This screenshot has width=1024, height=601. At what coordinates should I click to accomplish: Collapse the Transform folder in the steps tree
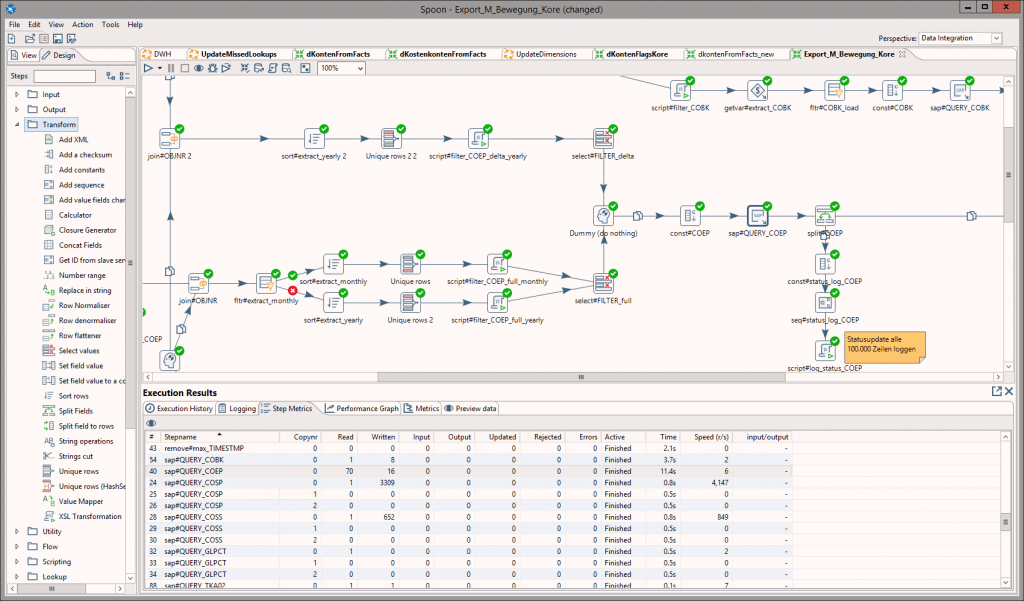pyautogui.click(x=17, y=124)
